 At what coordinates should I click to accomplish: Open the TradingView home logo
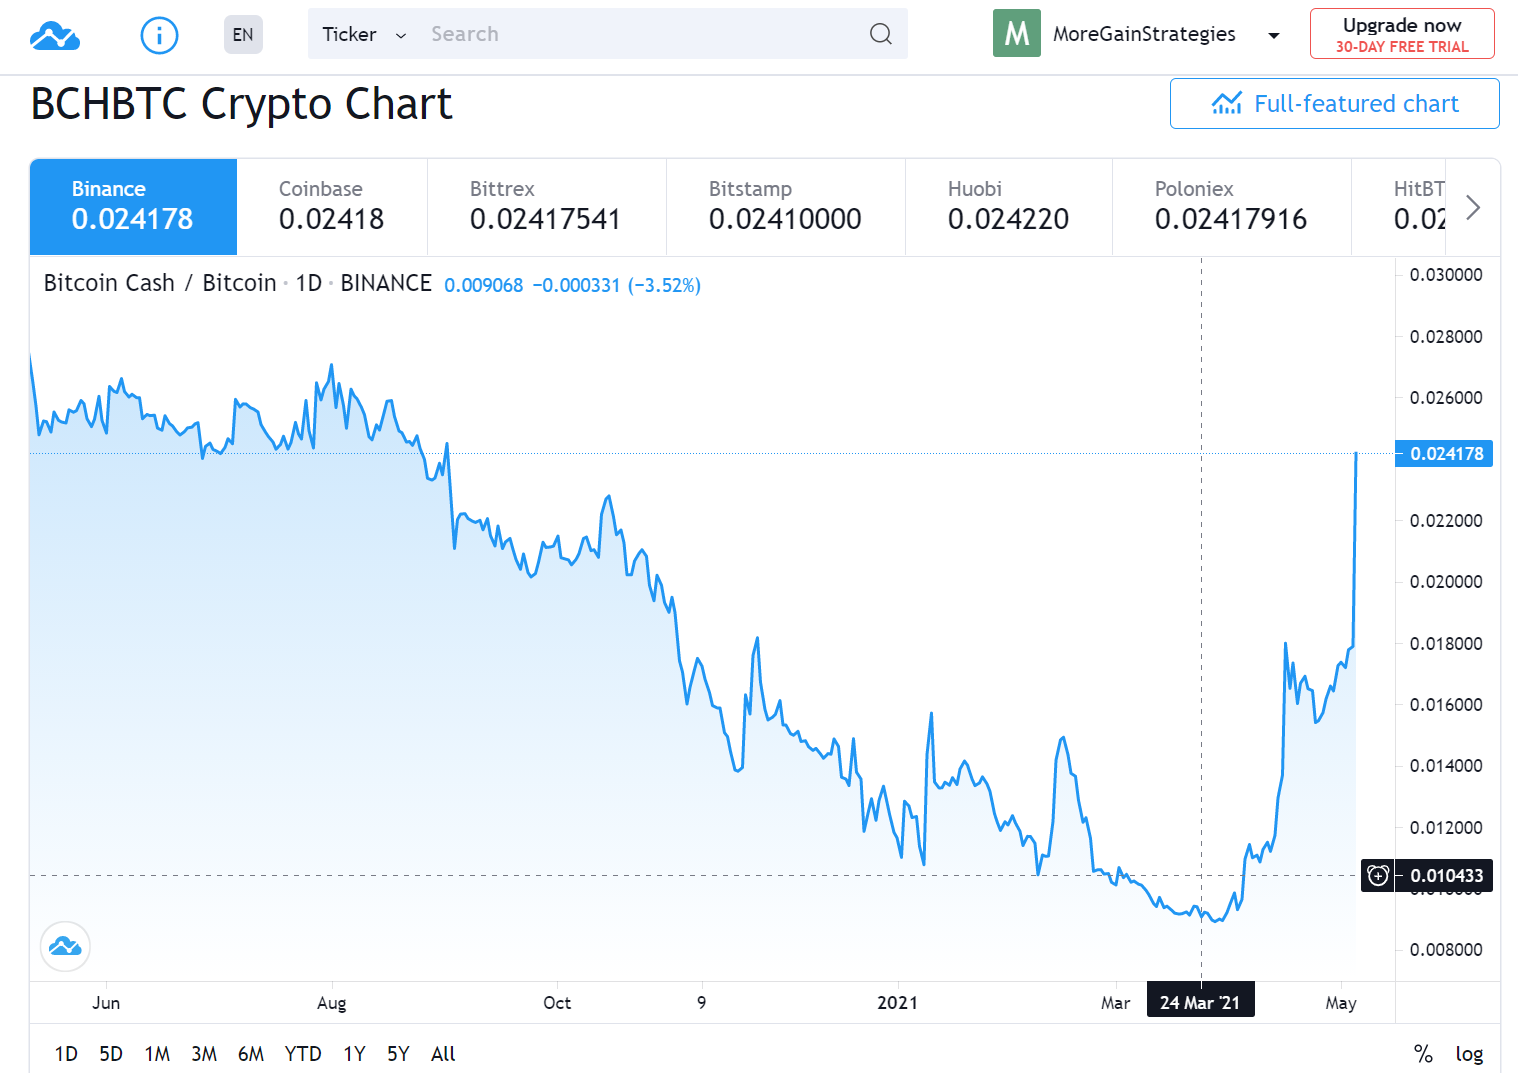(55, 36)
